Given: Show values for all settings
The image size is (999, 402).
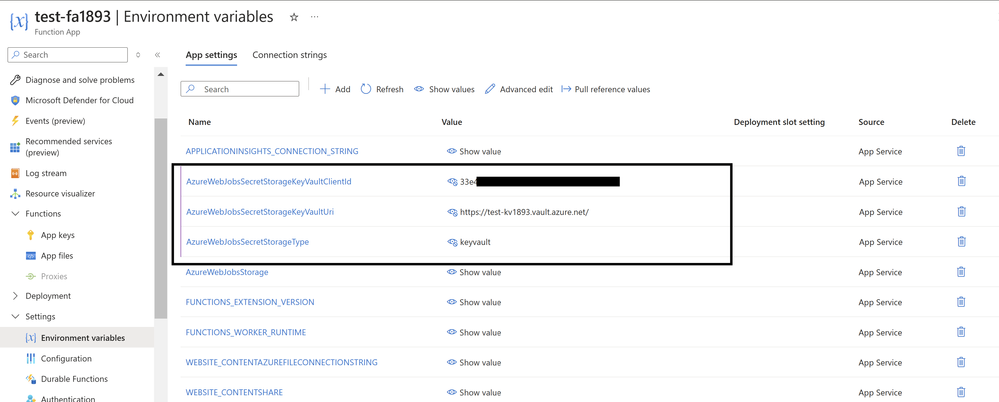Looking at the screenshot, I should (x=445, y=89).
